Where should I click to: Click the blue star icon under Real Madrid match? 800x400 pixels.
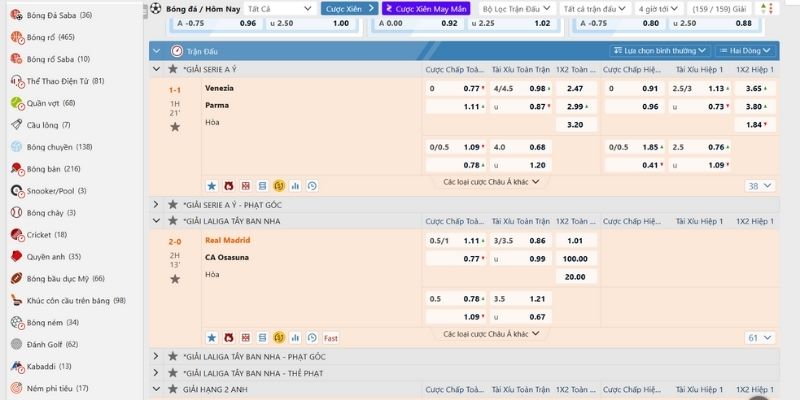[211, 338]
